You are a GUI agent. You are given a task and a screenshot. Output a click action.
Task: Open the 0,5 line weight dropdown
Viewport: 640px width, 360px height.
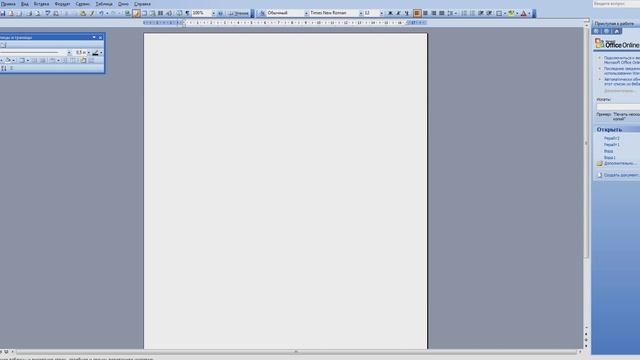89,53
